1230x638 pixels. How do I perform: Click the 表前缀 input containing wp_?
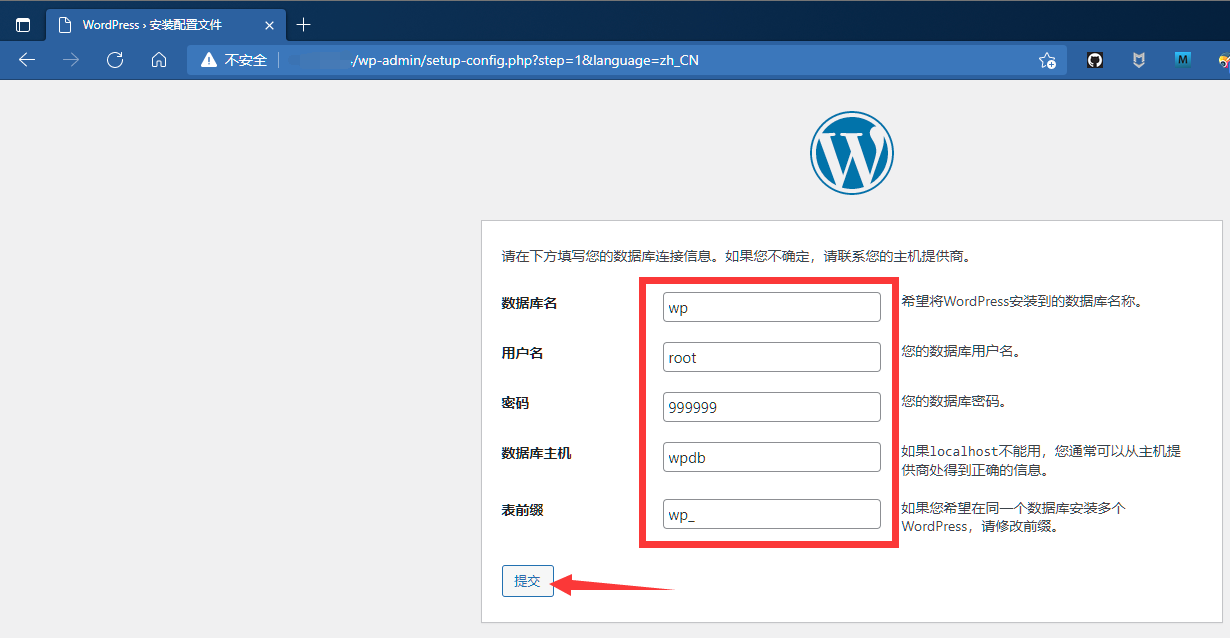771,514
